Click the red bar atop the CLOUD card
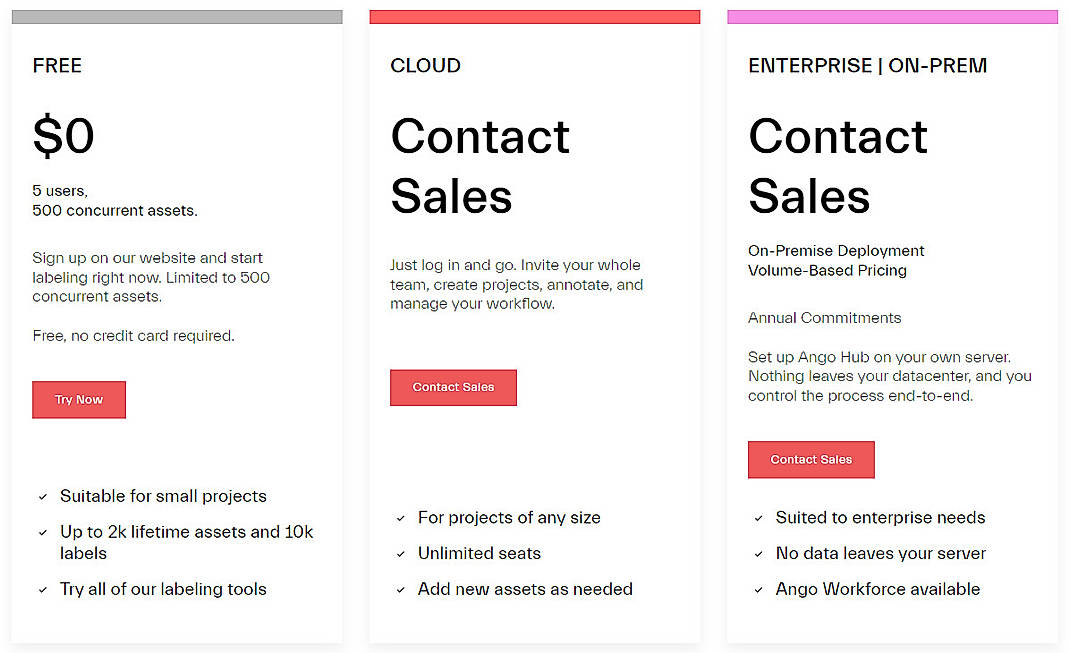Image resolution: width=1070 pixels, height=653 pixels. pyautogui.click(x=535, y=15)
